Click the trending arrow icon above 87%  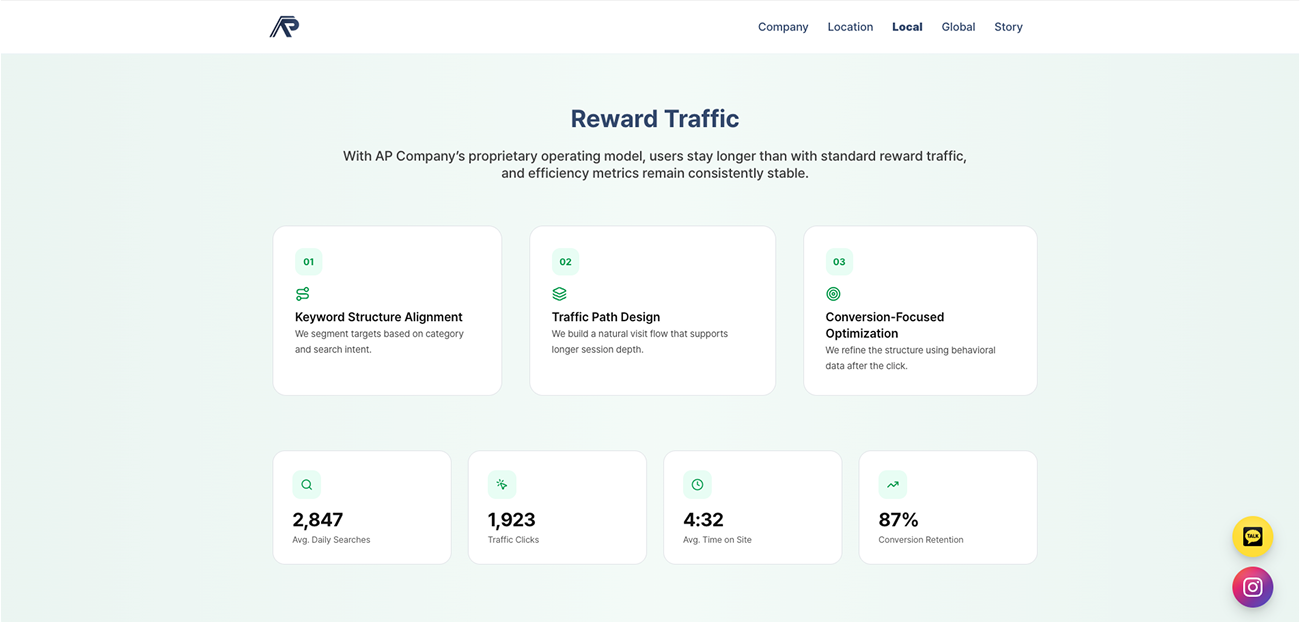click(x=892, y=485)
